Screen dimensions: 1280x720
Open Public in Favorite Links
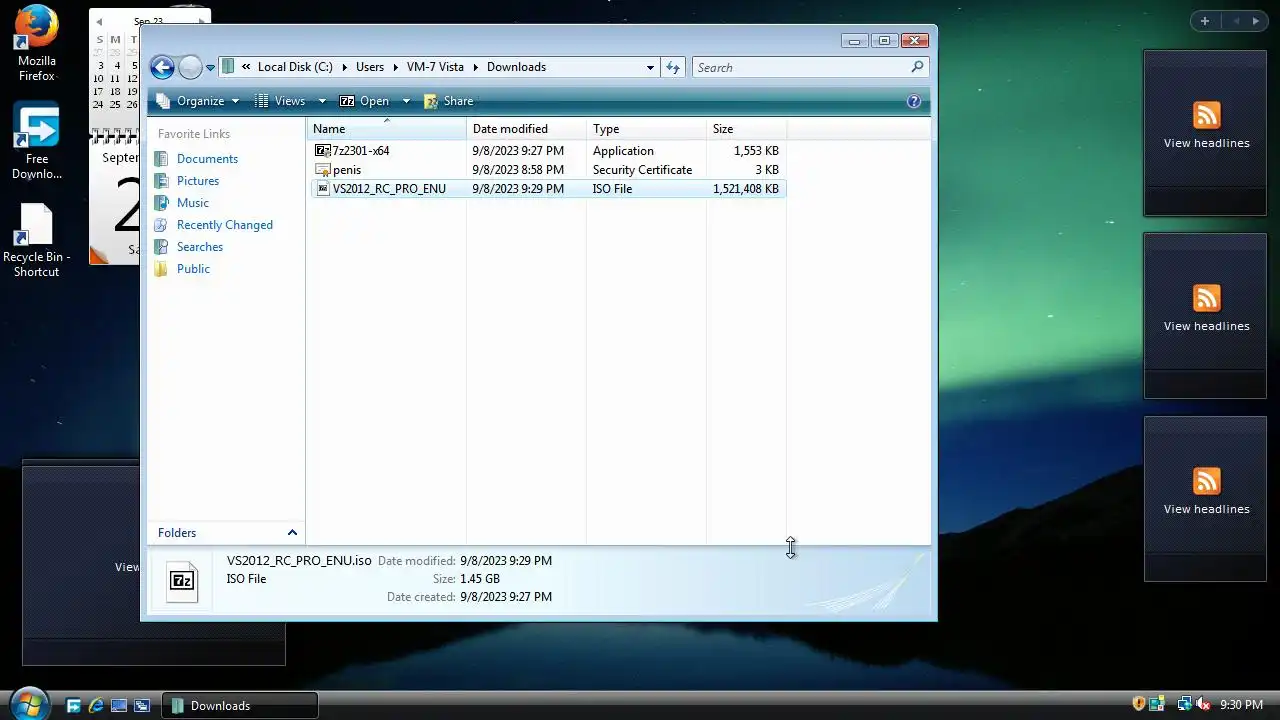193,269
